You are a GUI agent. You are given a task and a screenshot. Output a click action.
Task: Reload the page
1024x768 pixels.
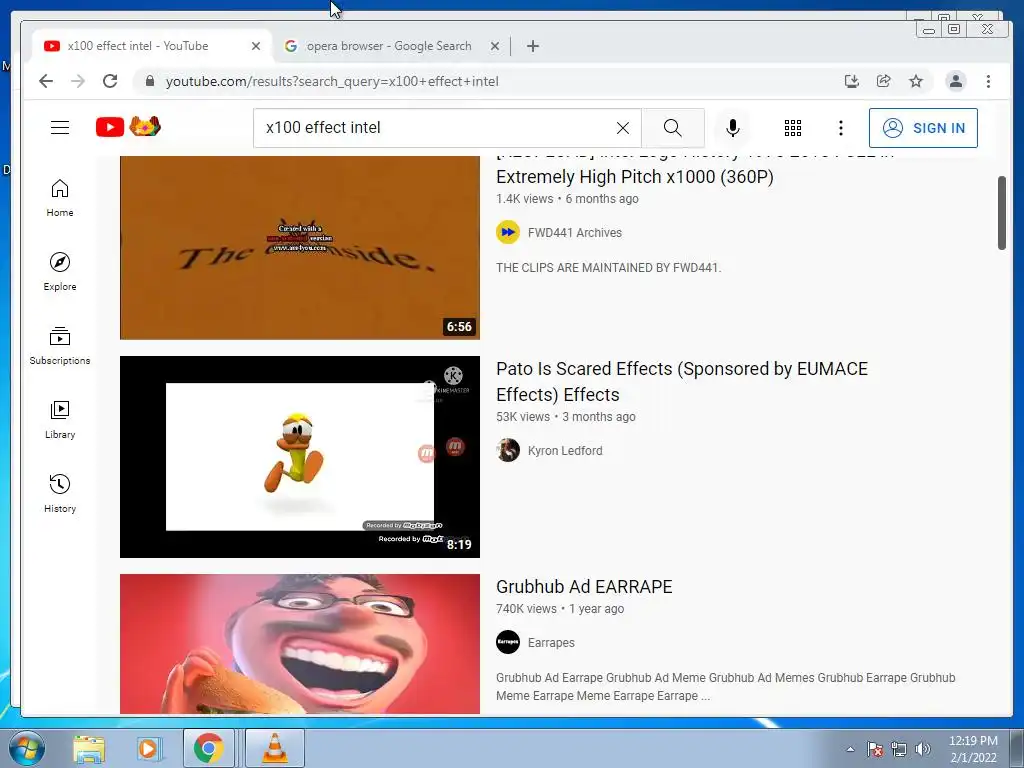[x=110, y=81]
